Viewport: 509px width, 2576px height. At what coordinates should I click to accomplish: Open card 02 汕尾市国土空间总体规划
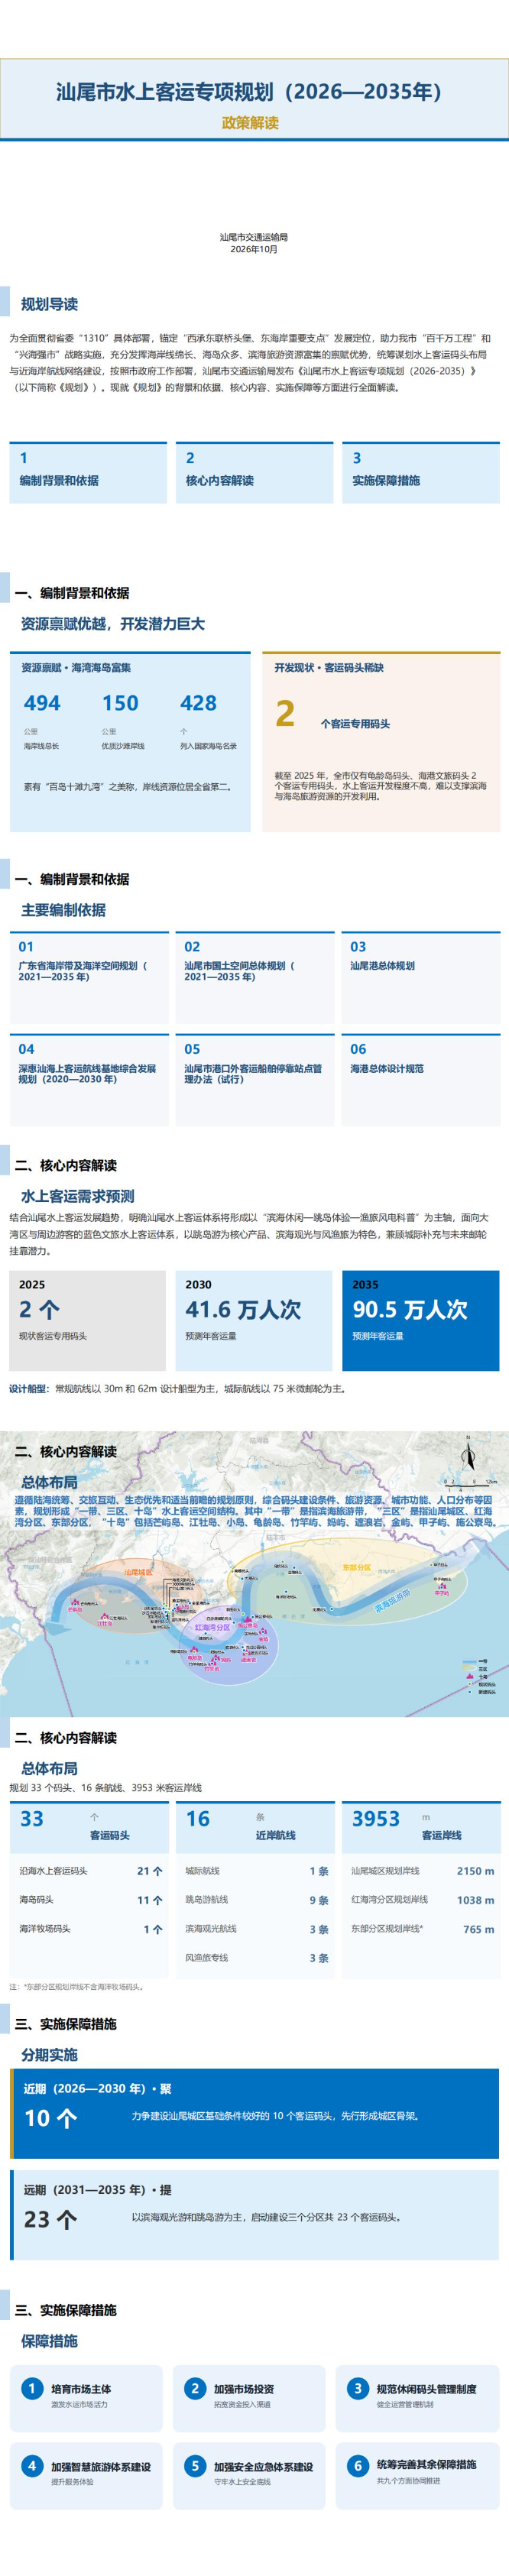tap(255, 978)
